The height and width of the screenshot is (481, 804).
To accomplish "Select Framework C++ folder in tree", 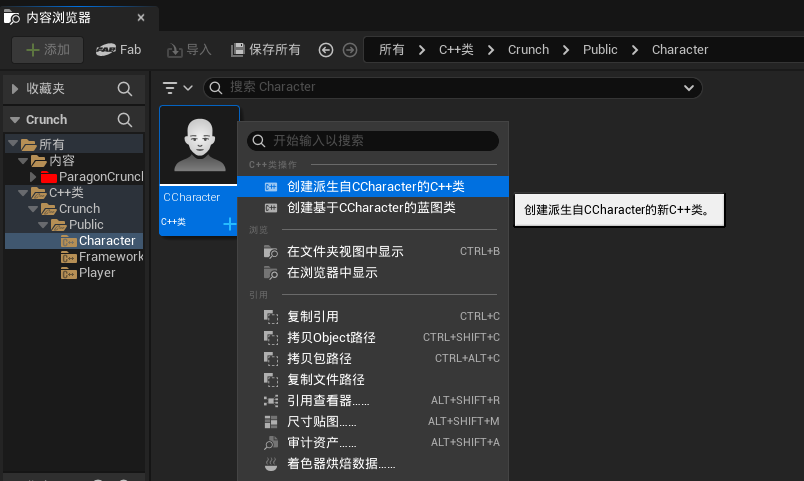I will pos(102,257).
